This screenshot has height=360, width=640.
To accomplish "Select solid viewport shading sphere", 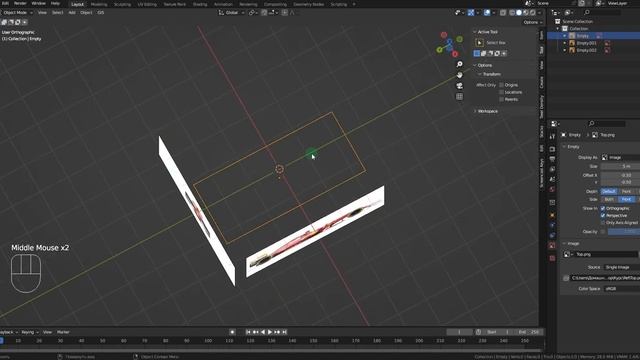I will (519, 13).
